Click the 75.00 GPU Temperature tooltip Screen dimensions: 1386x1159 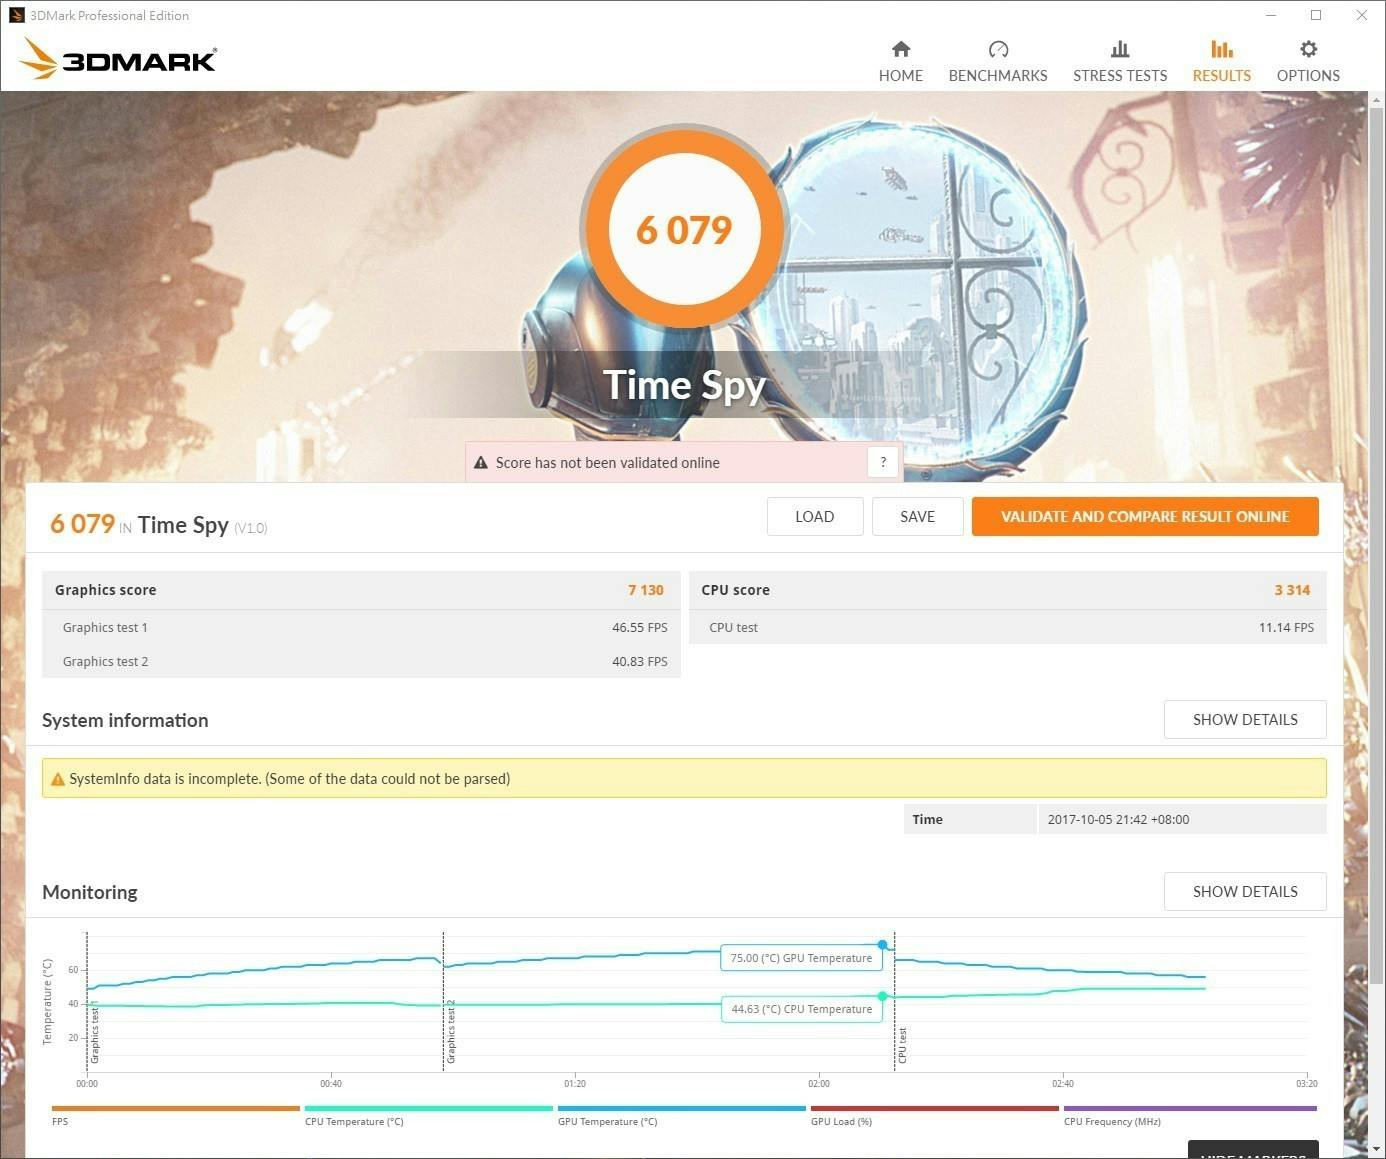point(801,958)
